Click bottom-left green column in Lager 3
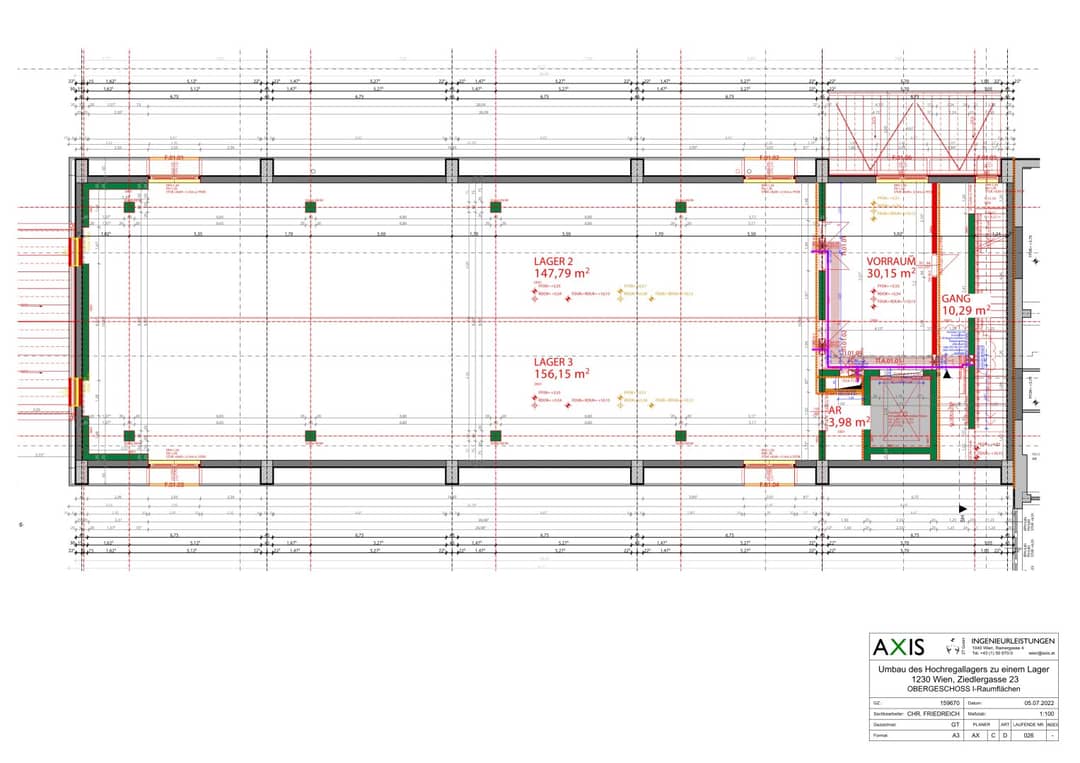The width and height of the screenshot is (1080, 763). (129, 436)
